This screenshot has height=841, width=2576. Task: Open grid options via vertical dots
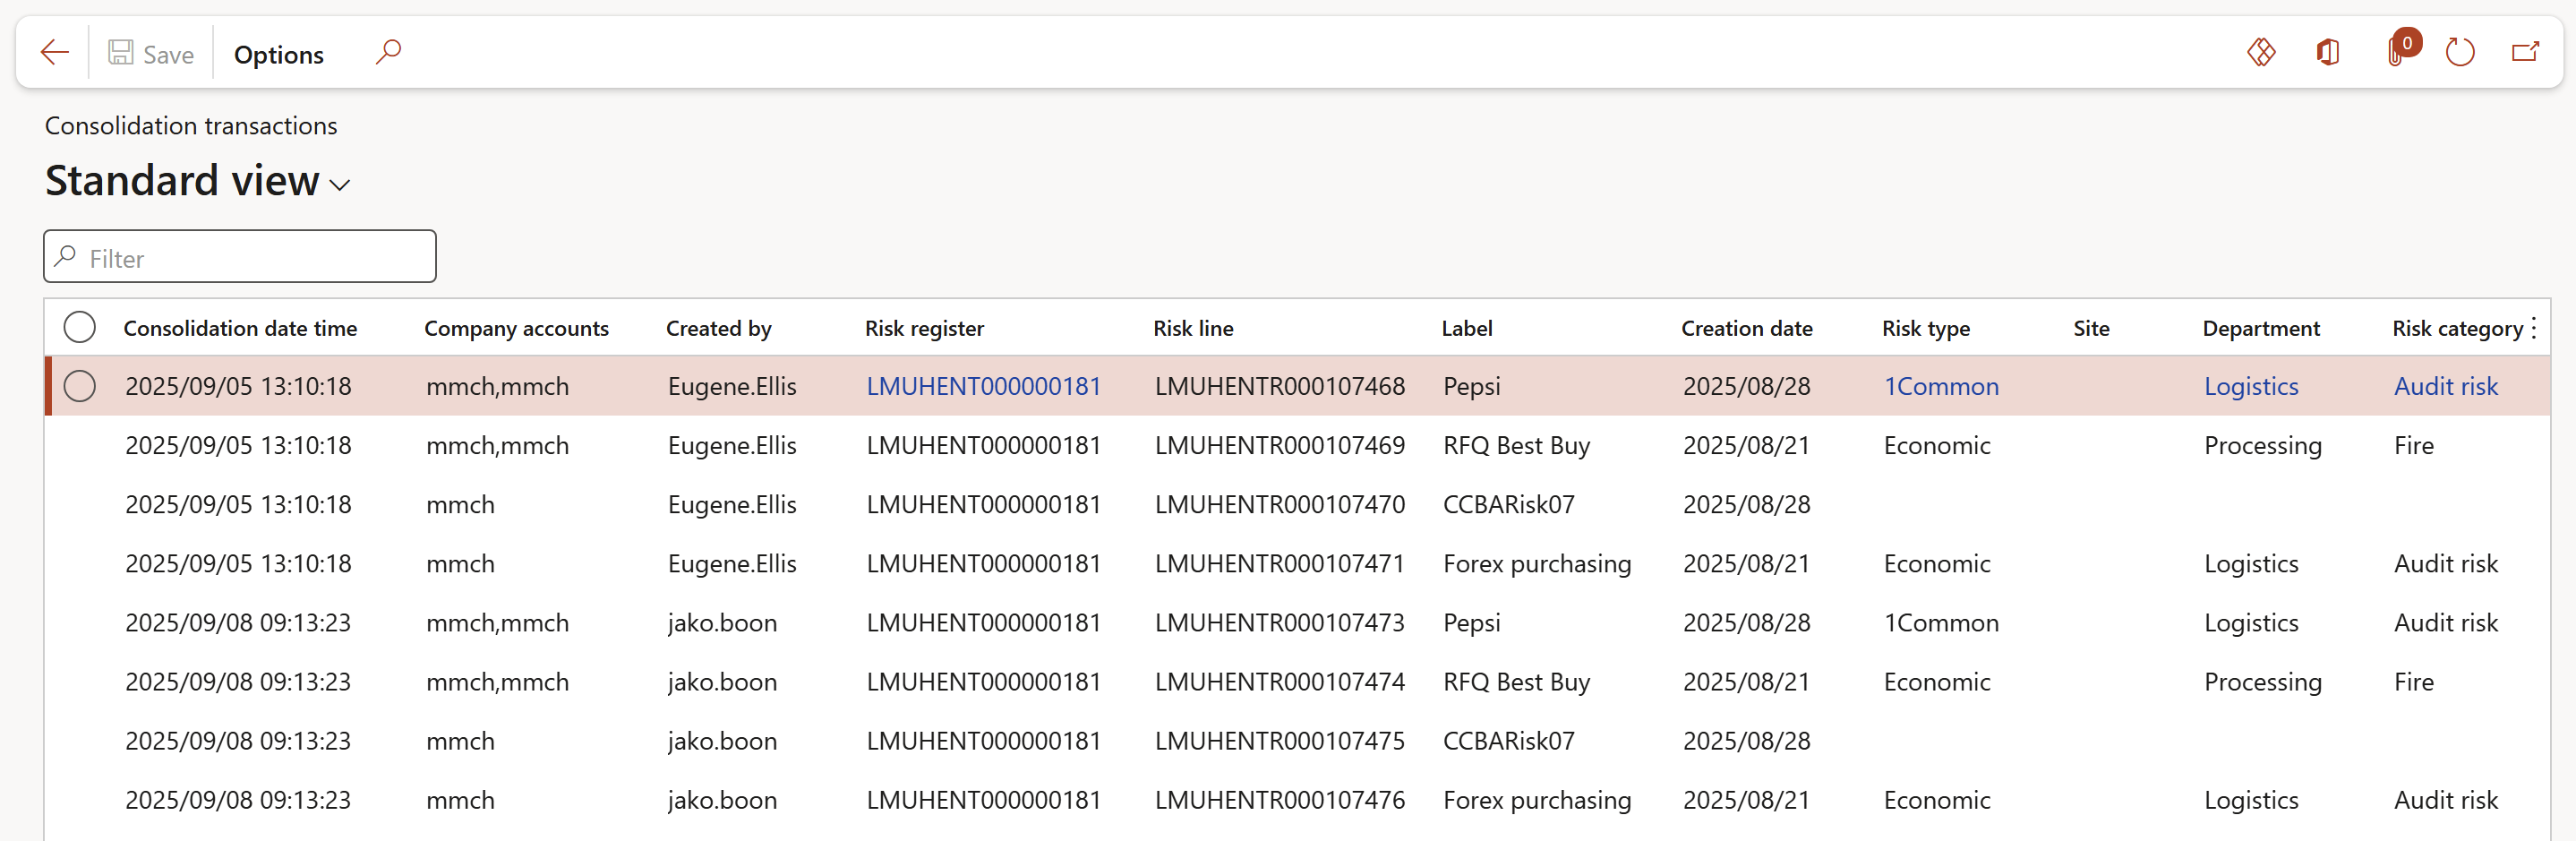pos(2533,328)
